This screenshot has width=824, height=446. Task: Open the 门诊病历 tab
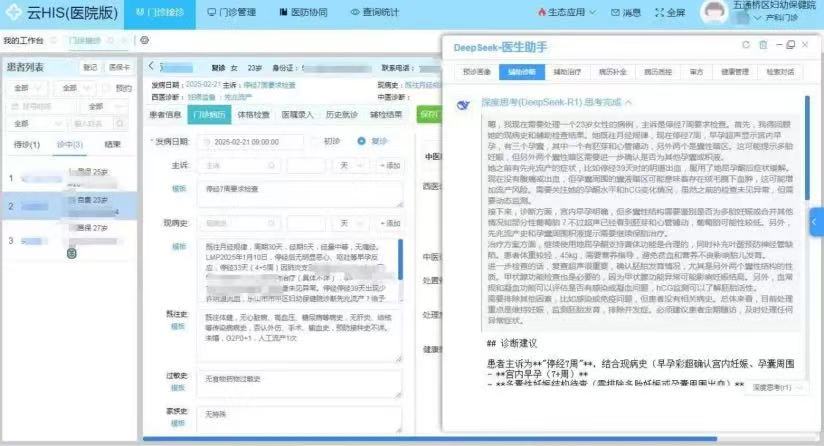209,115
